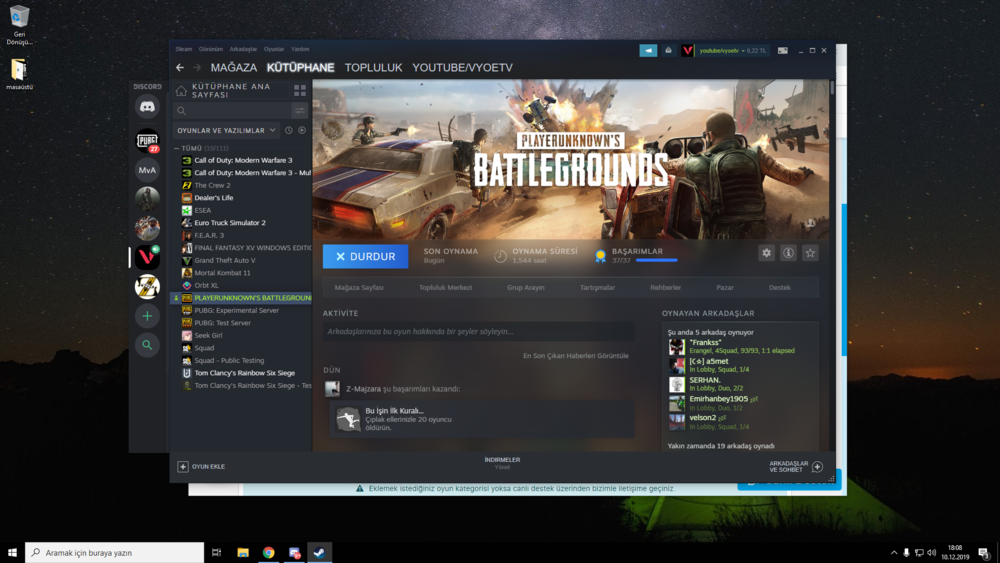Open Rehberler link

click(x=665, y=288)
